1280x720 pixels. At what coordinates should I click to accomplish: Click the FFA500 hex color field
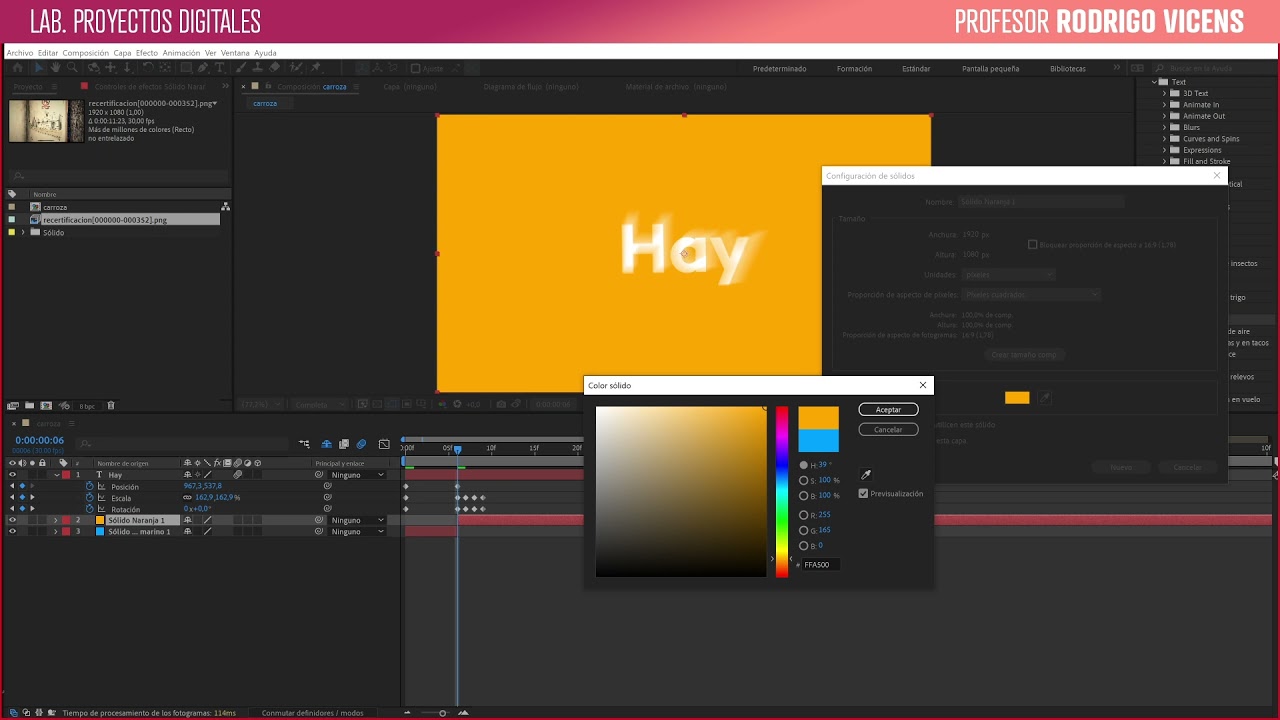tap(820, 565)
